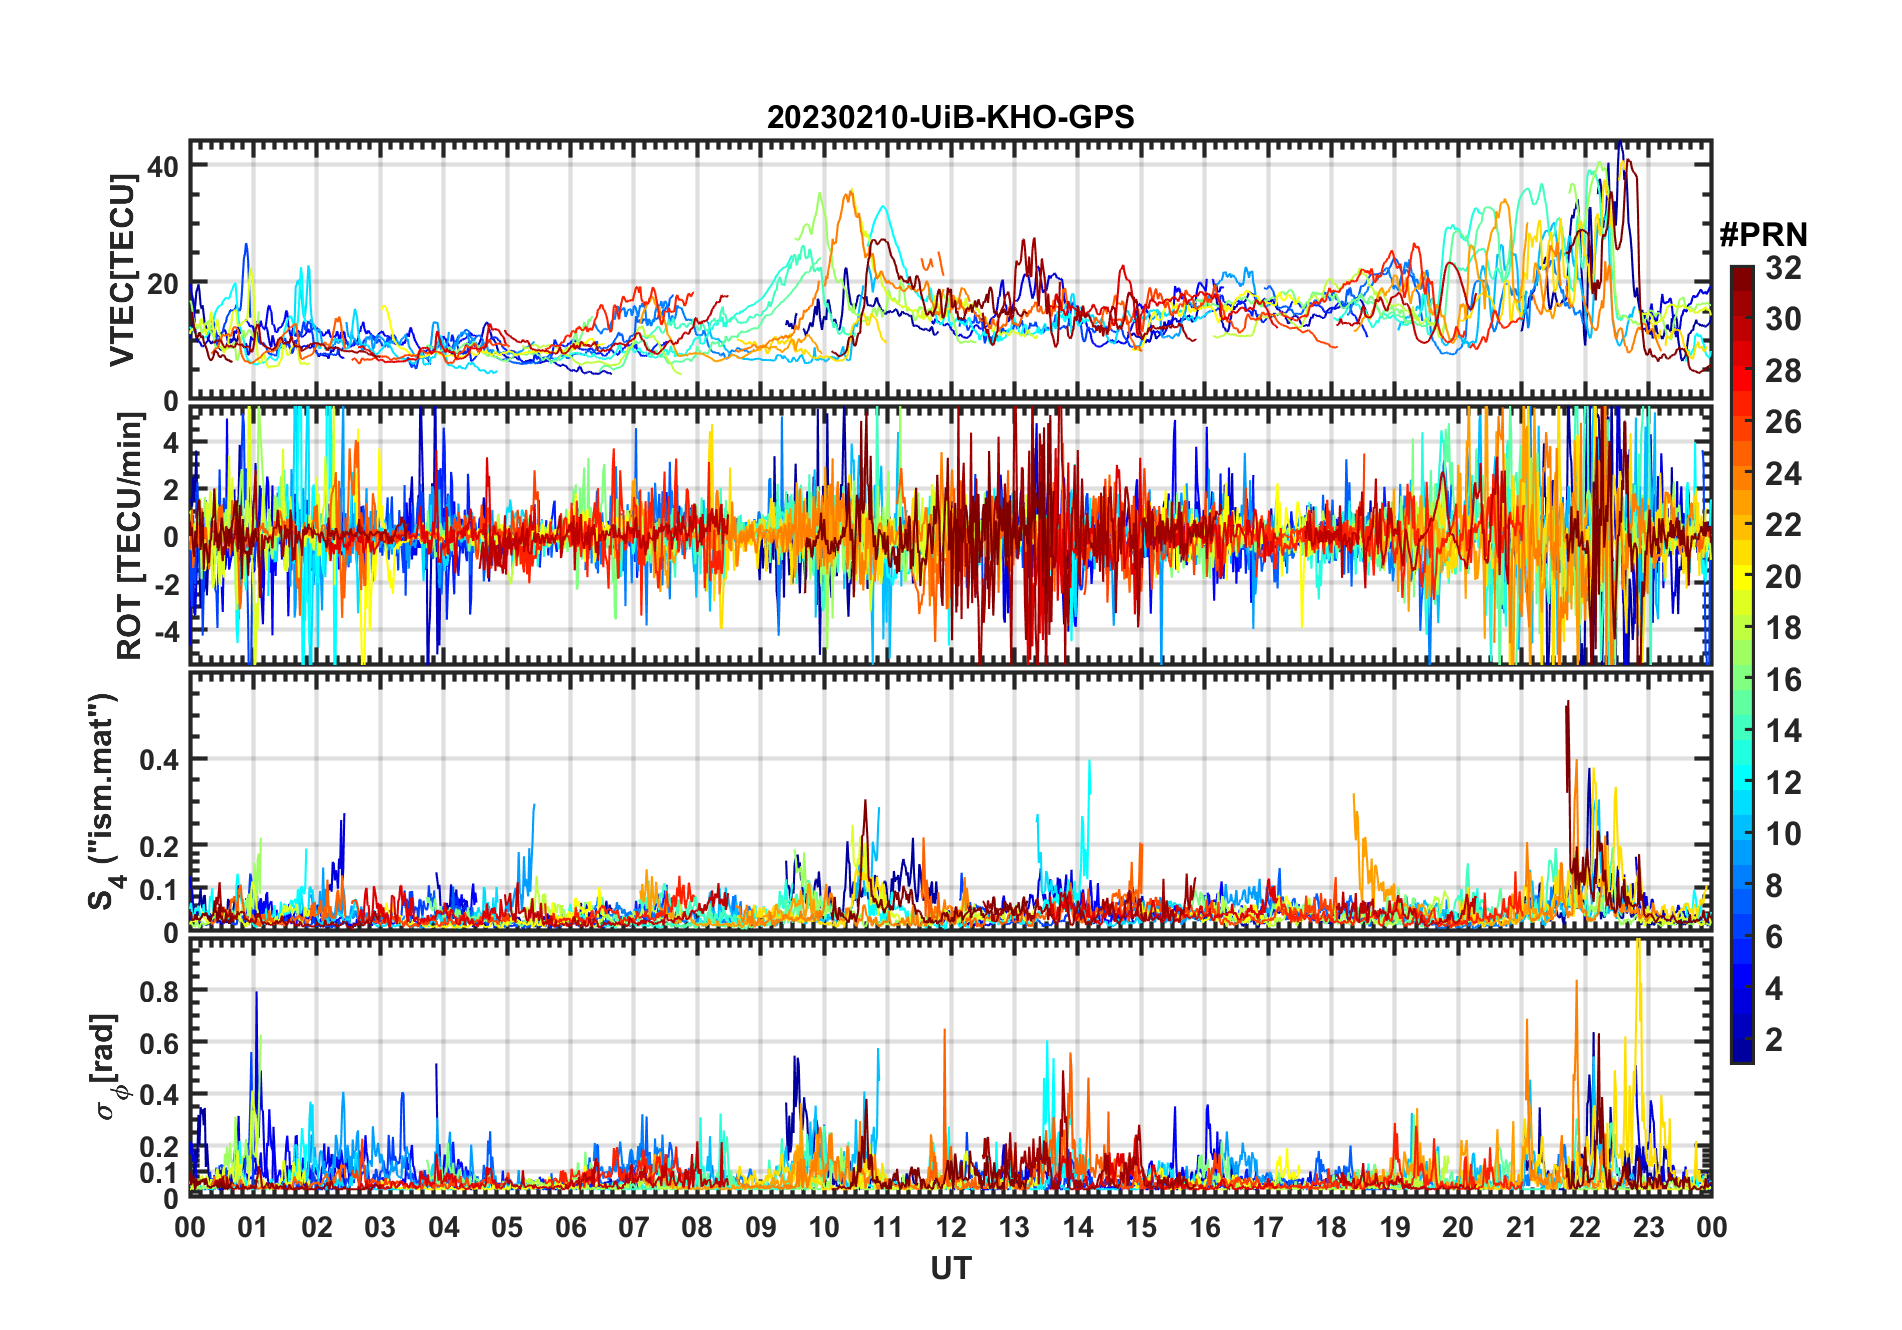Click the PRN color scale bar
Image resolution: width=1902 pixels, height=1330 pixels.
pos(1741,664)
